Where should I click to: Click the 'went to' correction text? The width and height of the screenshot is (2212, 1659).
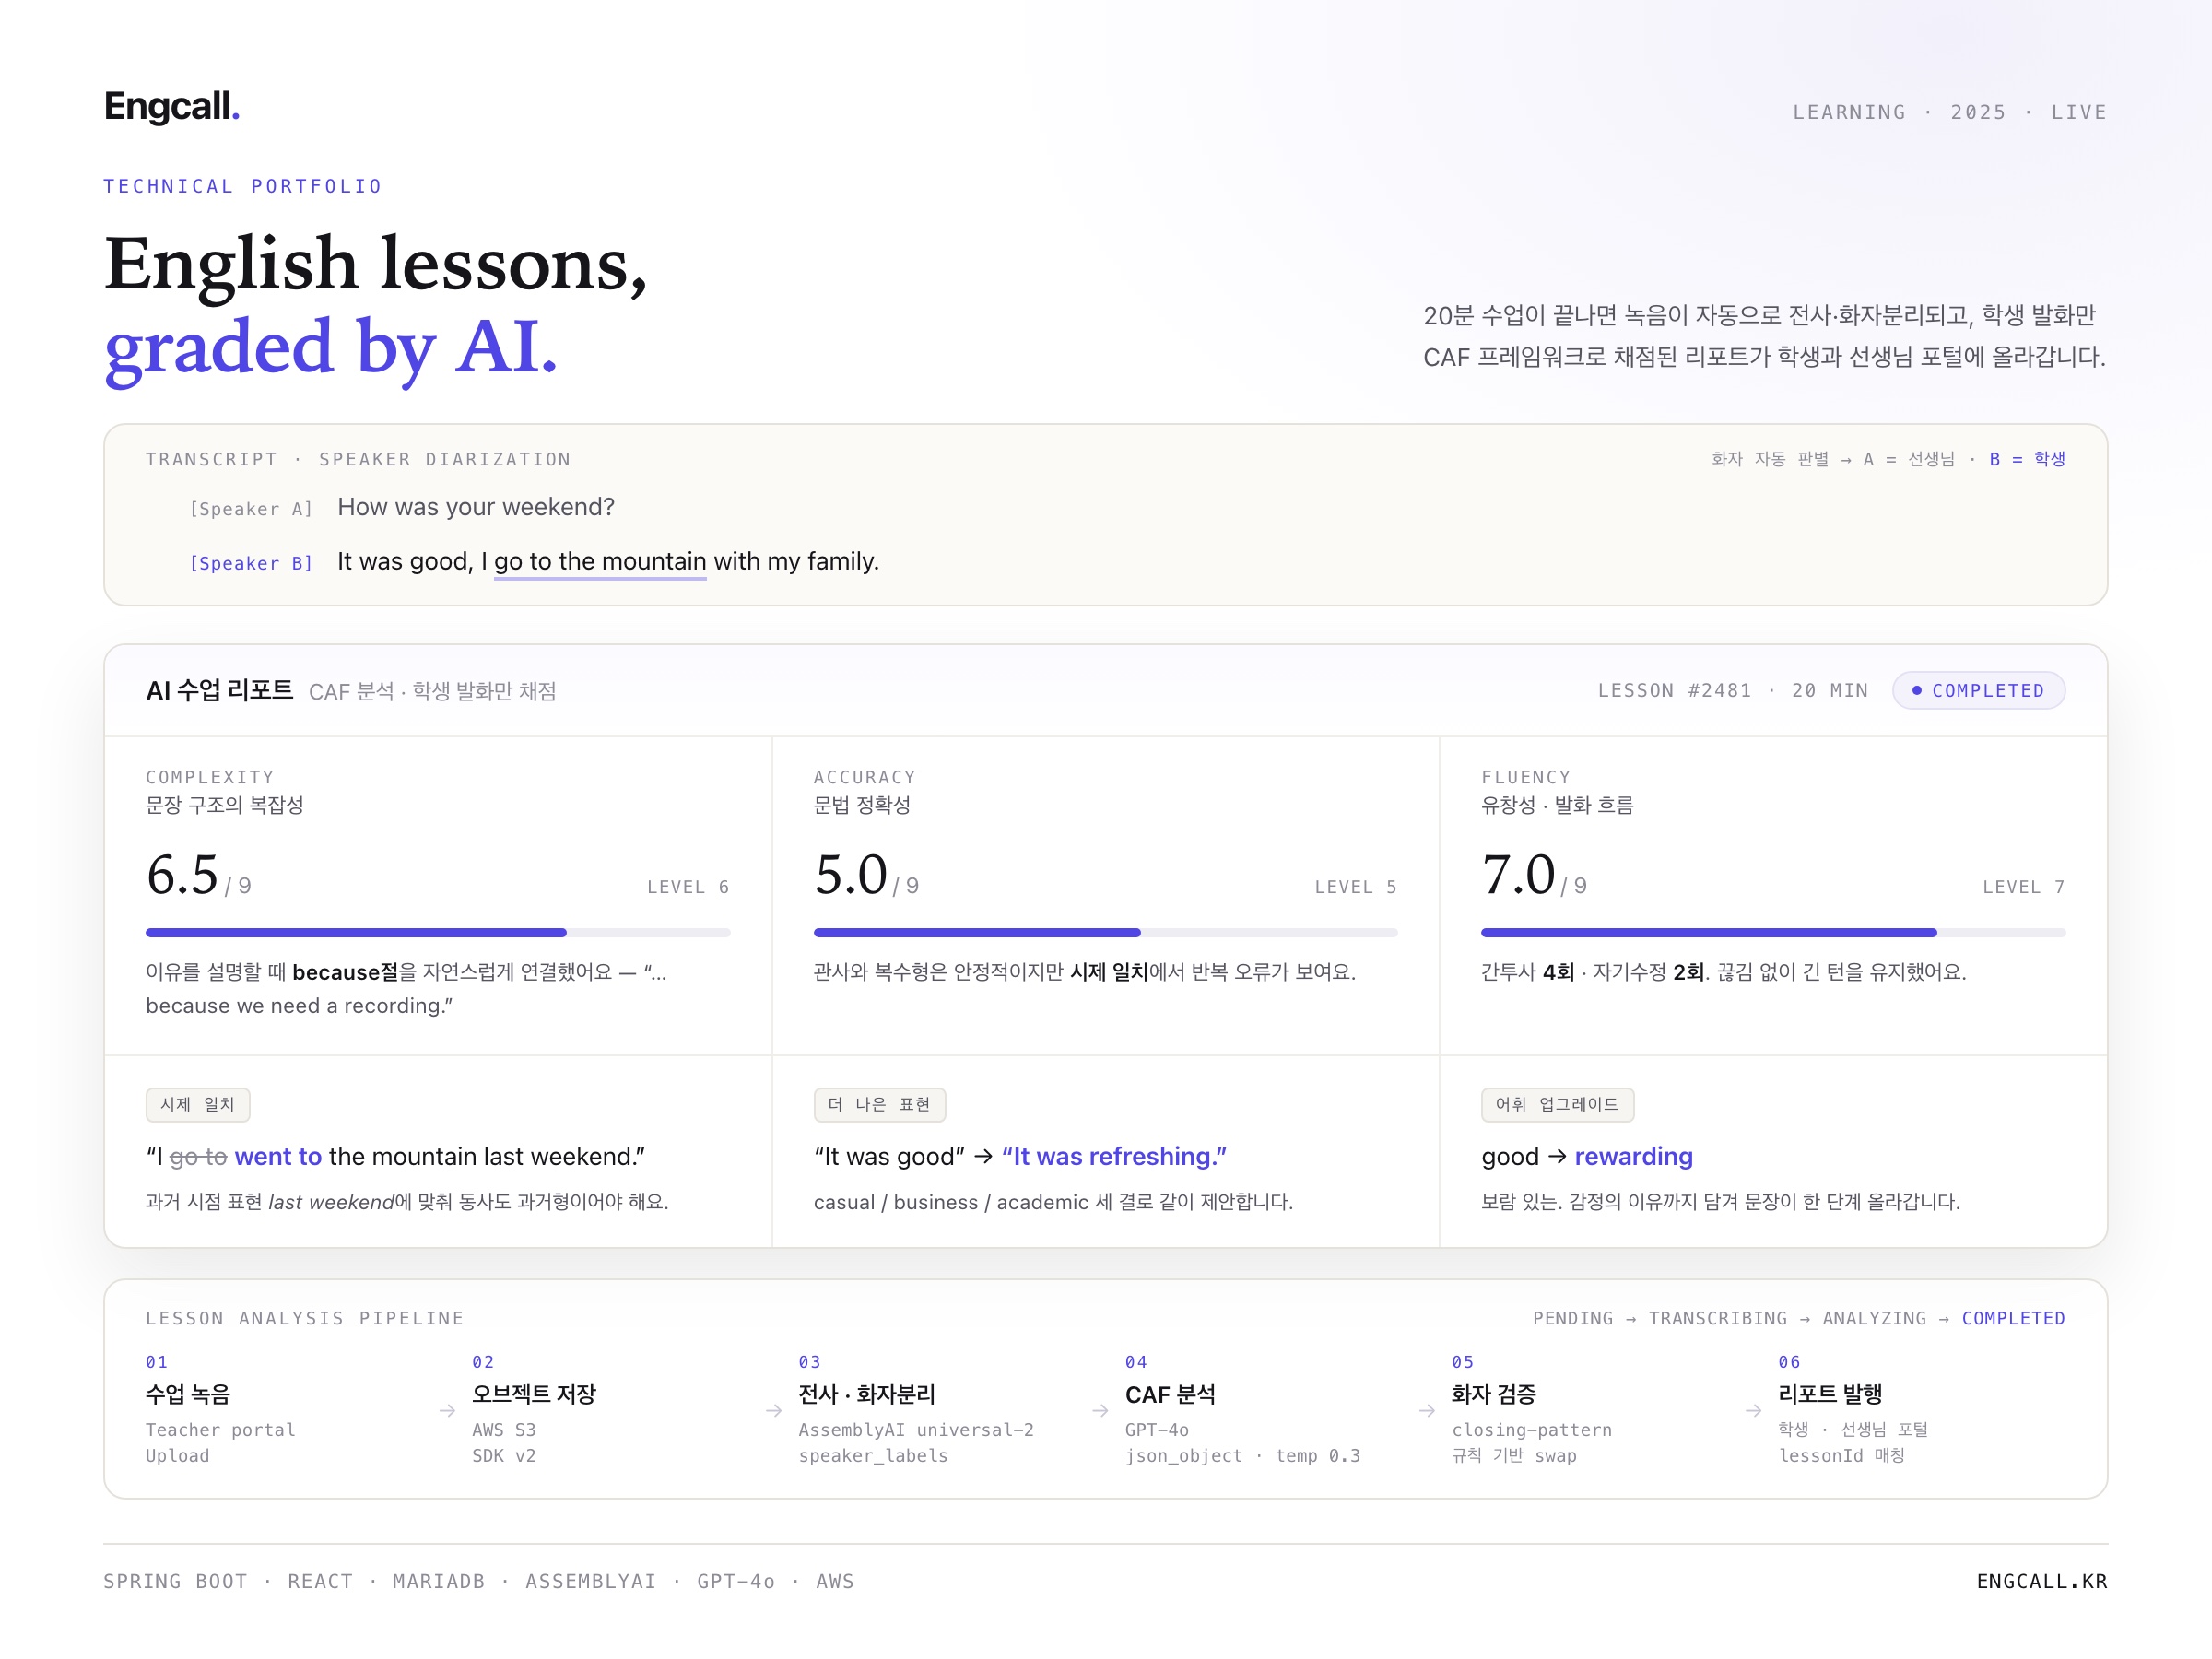pos(278,1156)
